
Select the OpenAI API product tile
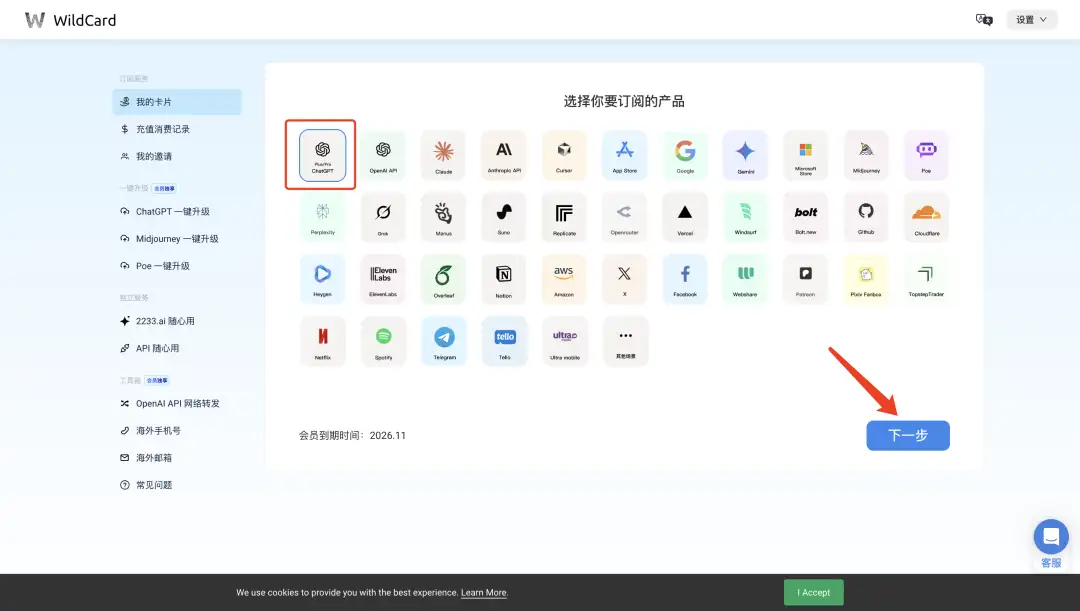click(x=383, y=155)
